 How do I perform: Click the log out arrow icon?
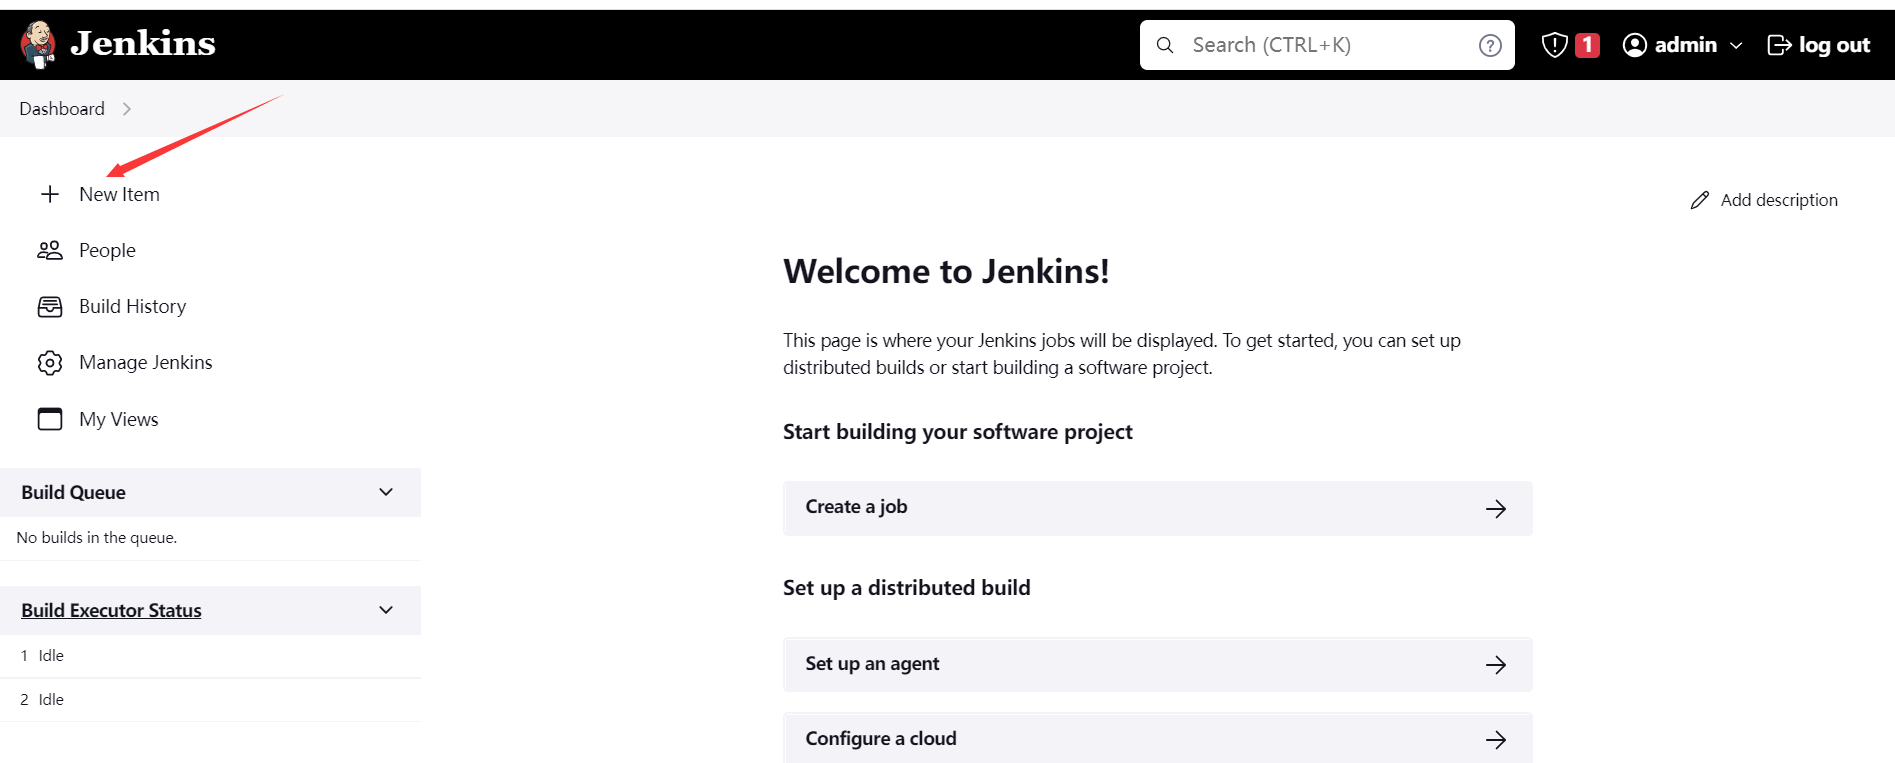(x=1779, y=45)
